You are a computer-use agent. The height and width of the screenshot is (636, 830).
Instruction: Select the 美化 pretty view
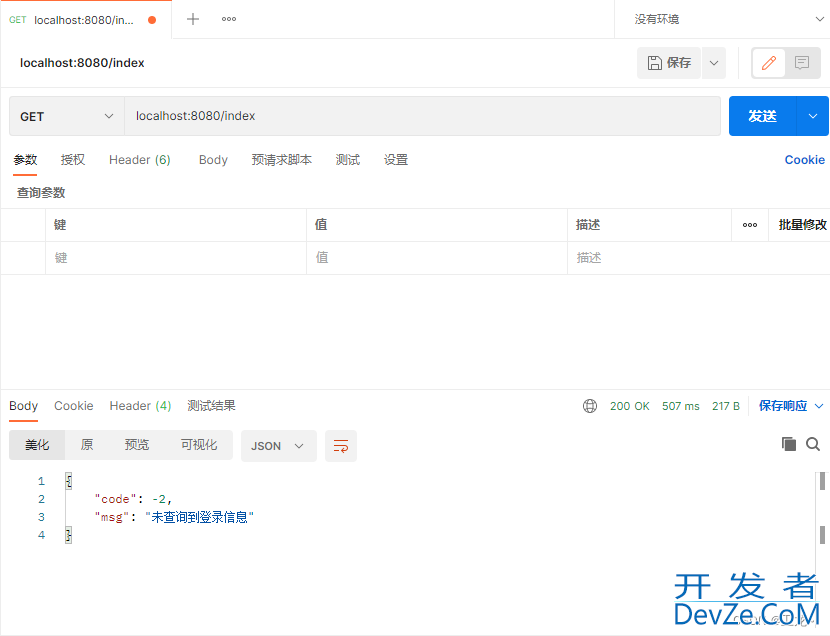[x=37, y=445]
